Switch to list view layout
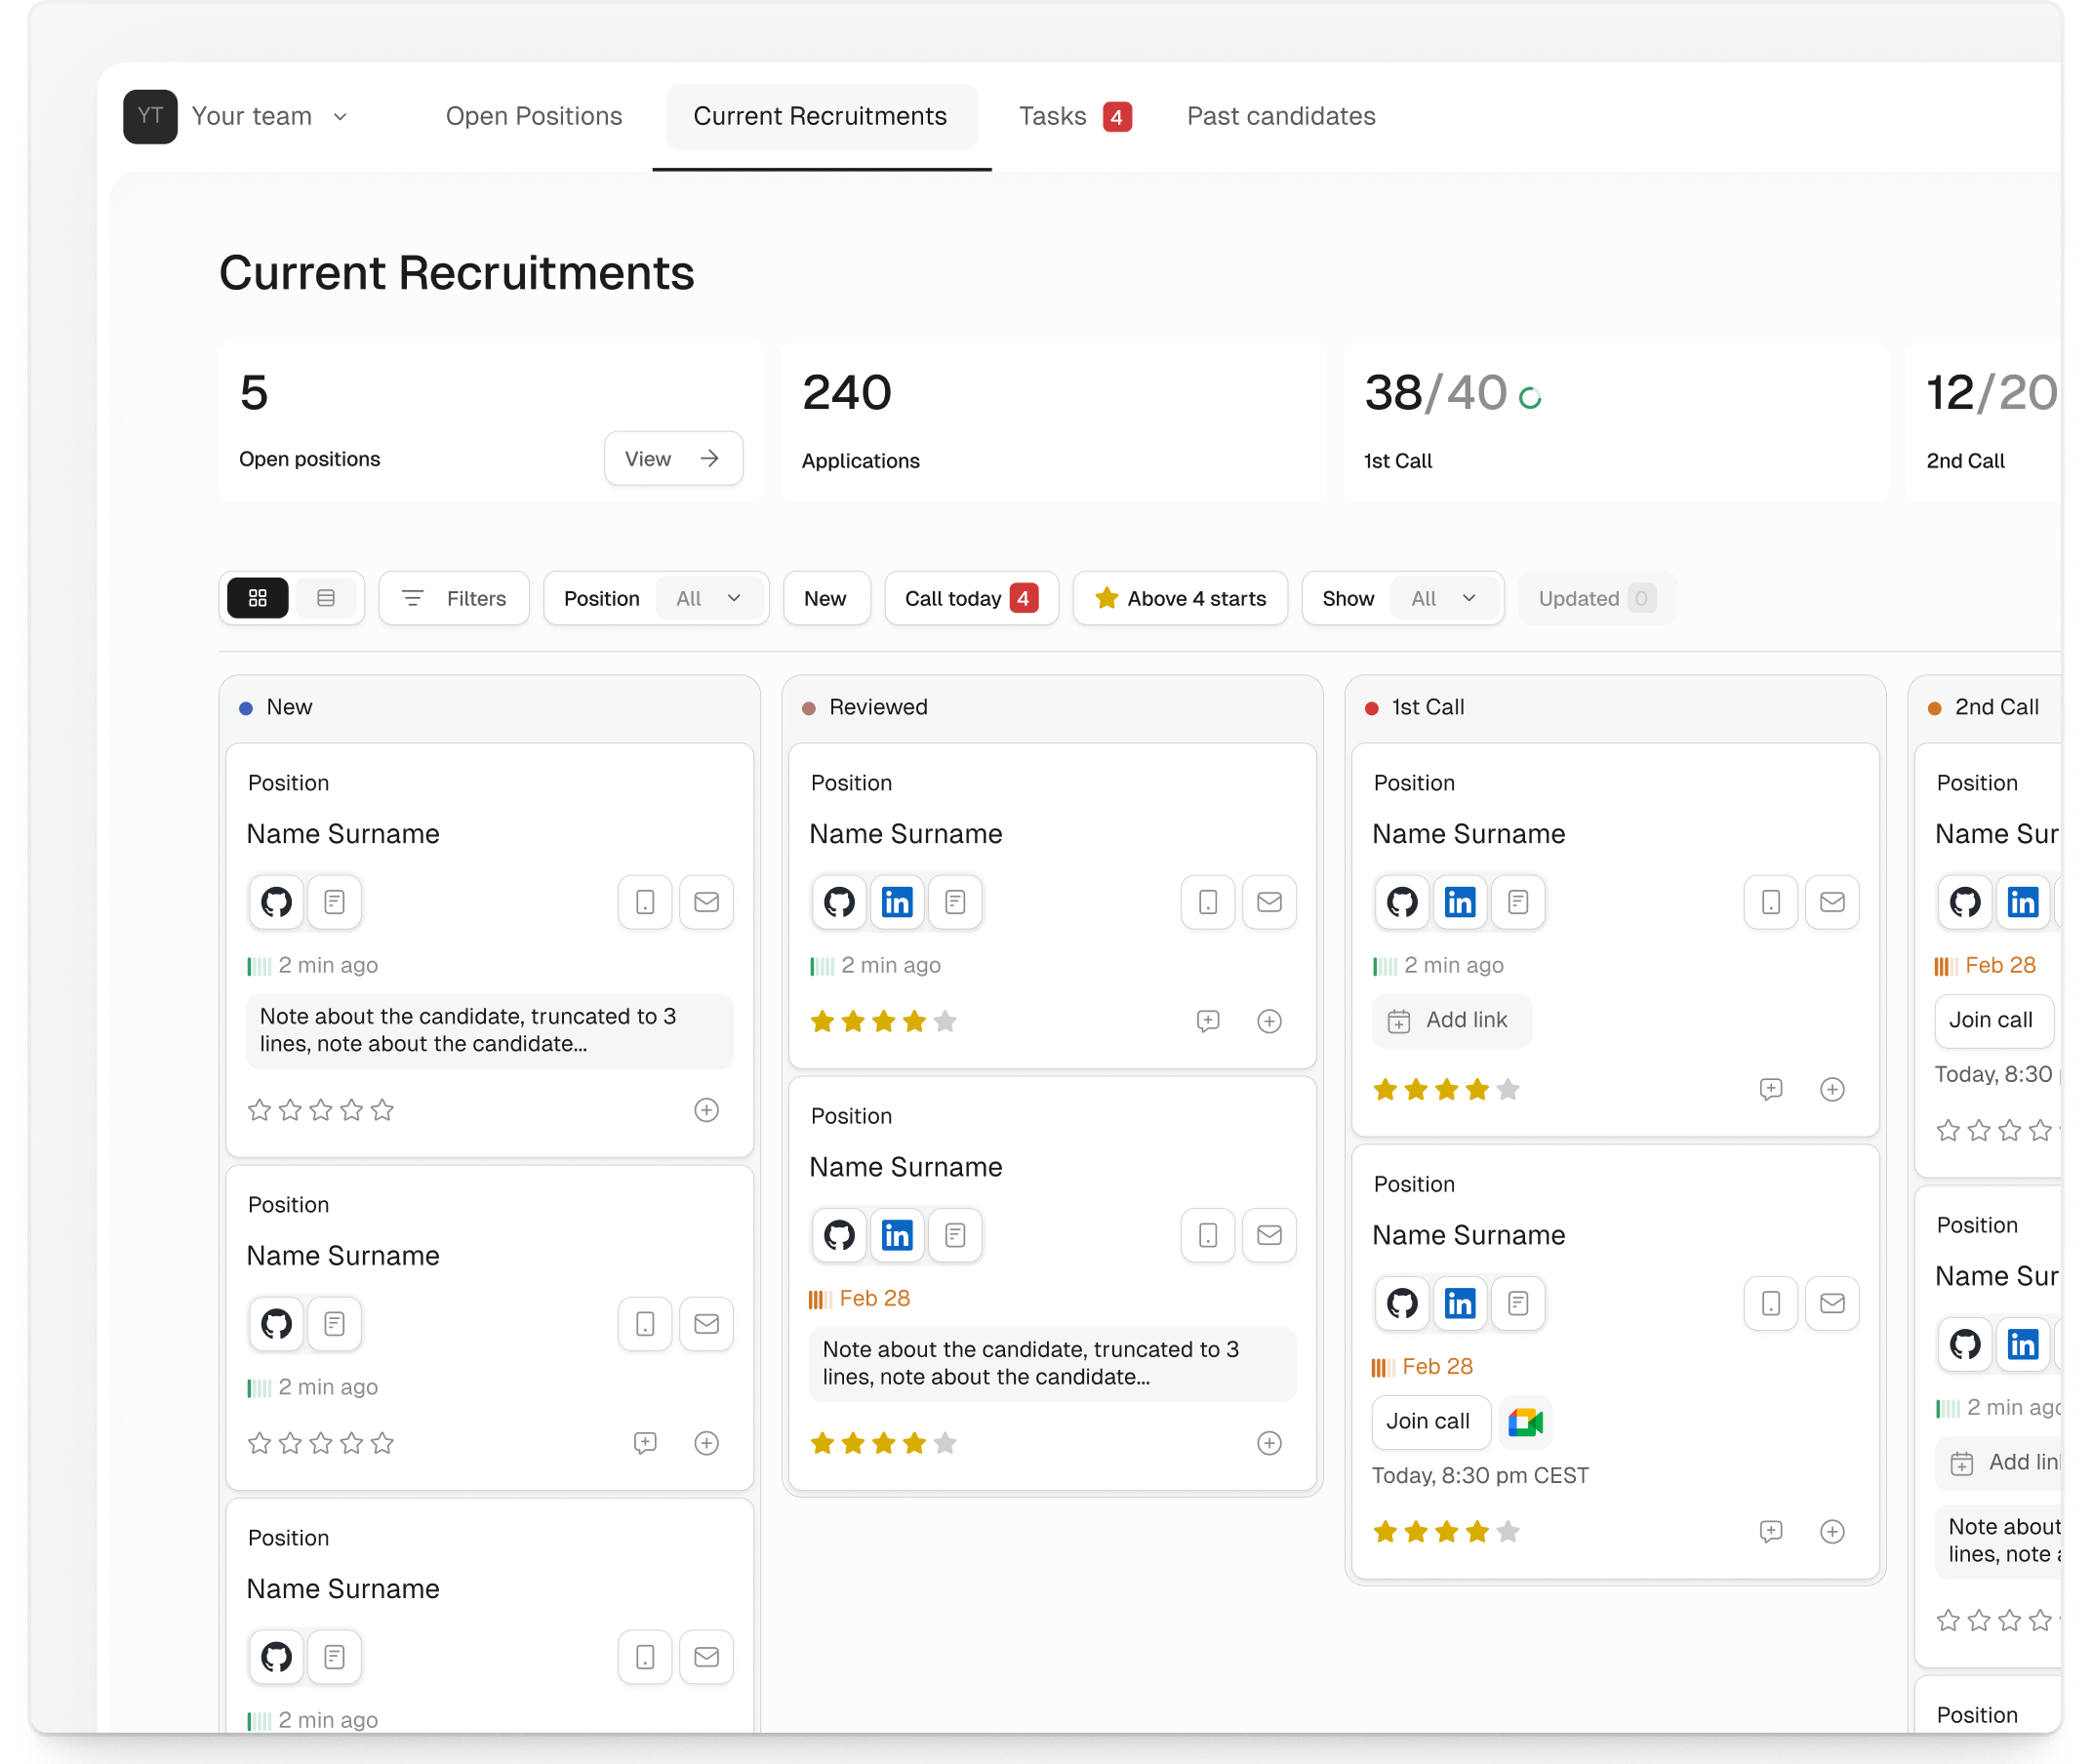 [326, 598]
